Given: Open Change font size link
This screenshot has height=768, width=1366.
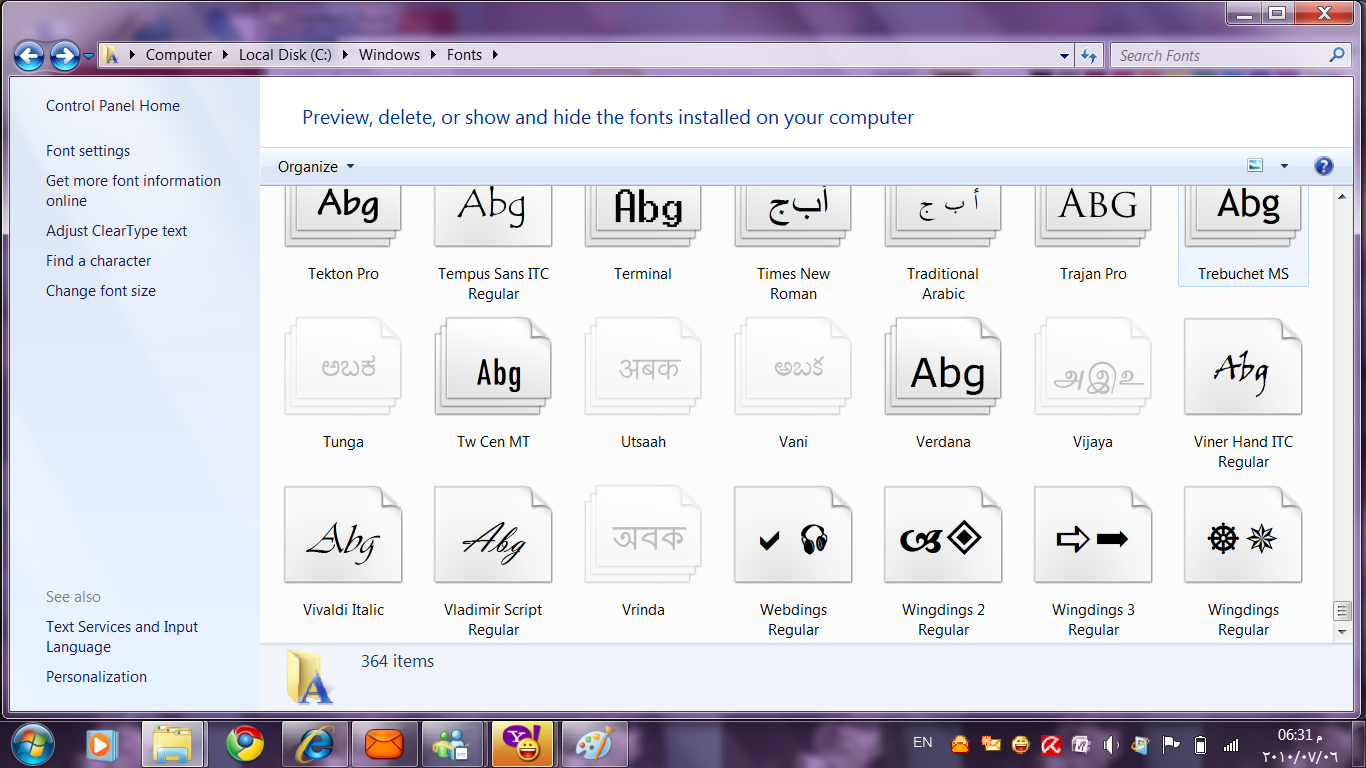Looking at the screenshot, I should [x=101, y=291].
